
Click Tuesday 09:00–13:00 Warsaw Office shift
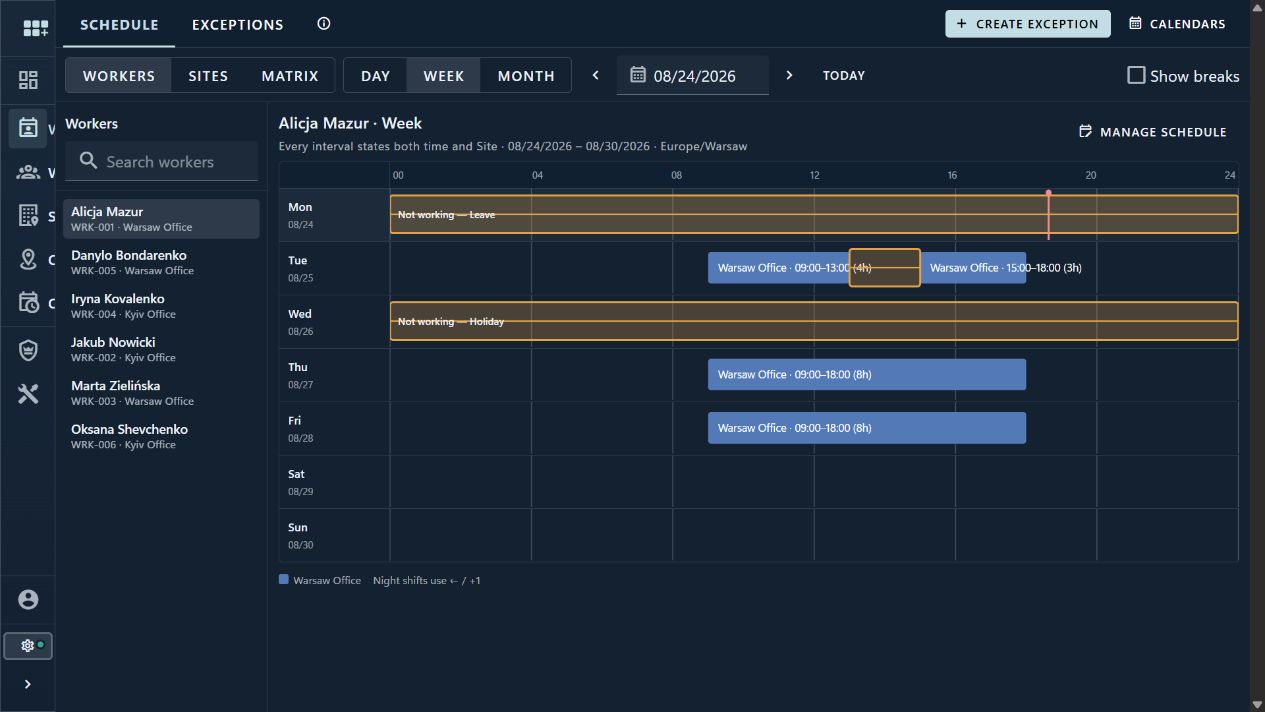click(778, 268)
